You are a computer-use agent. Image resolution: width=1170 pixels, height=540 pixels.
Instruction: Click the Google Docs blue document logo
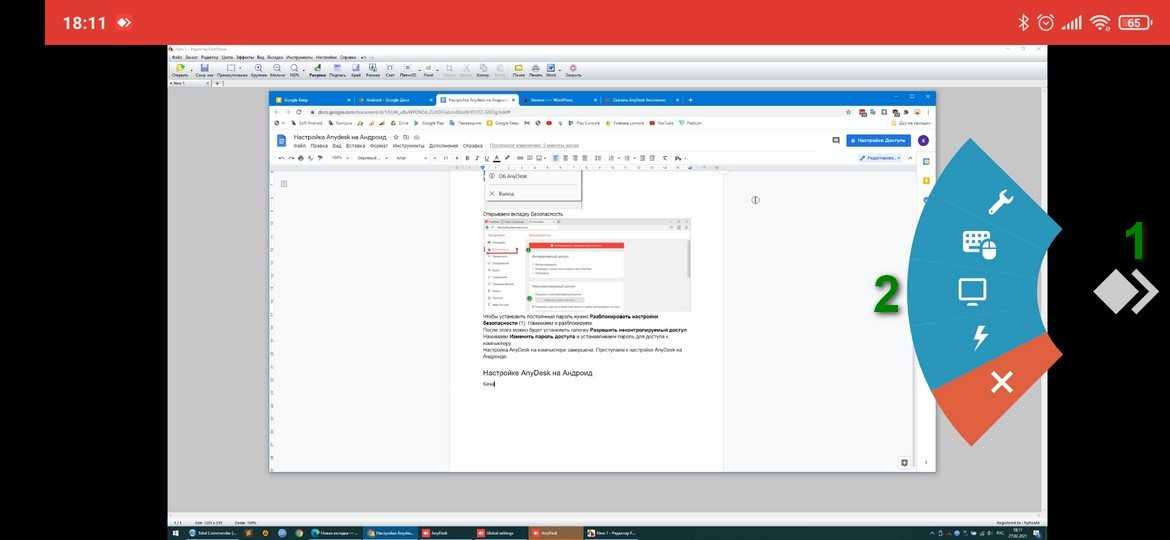coord(282,141)
